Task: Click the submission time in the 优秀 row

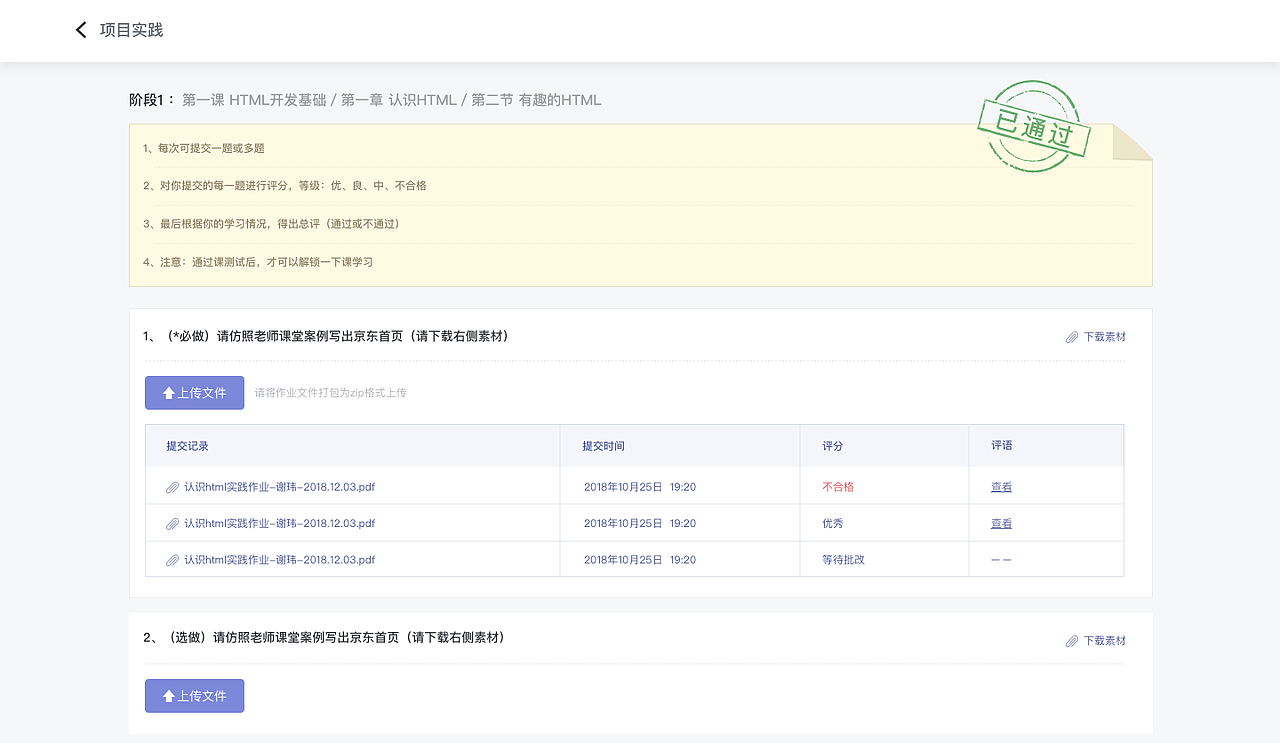Action: [640, 523]
